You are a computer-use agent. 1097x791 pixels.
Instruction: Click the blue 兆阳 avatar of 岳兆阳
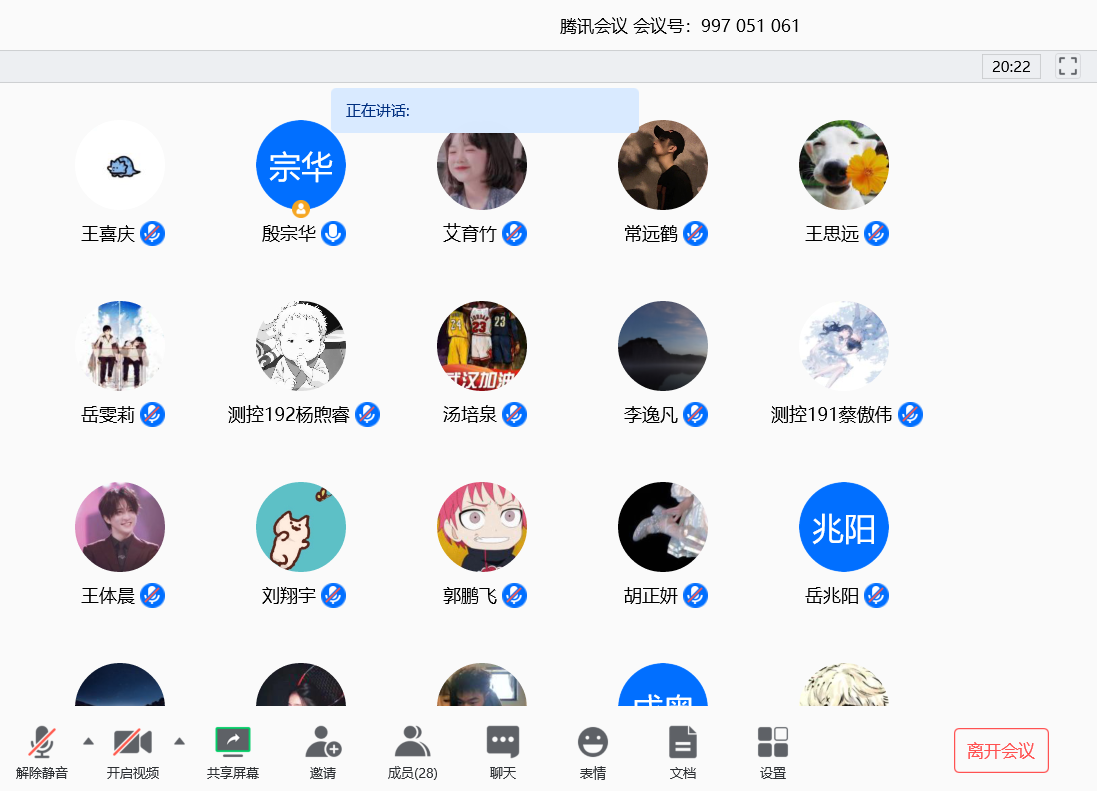pyautogui.click(x=844, y=527)
